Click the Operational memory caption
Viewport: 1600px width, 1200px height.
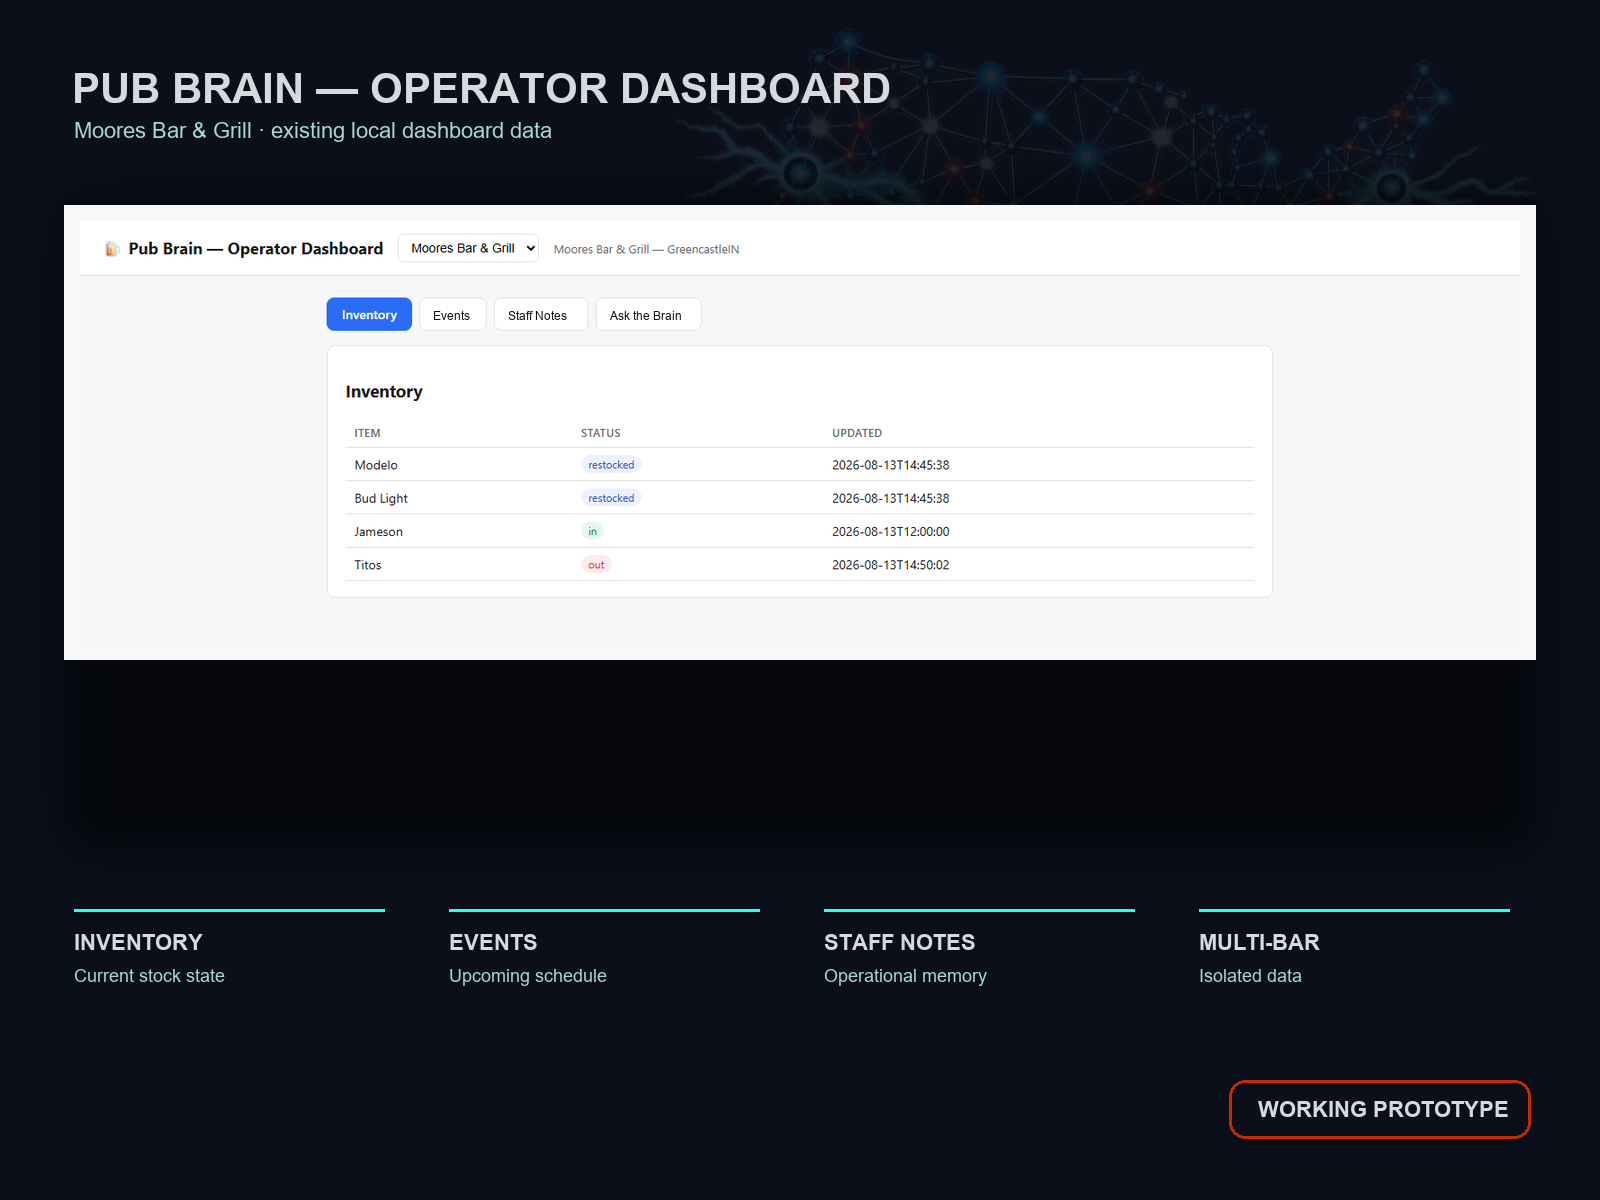pos(905,976)
